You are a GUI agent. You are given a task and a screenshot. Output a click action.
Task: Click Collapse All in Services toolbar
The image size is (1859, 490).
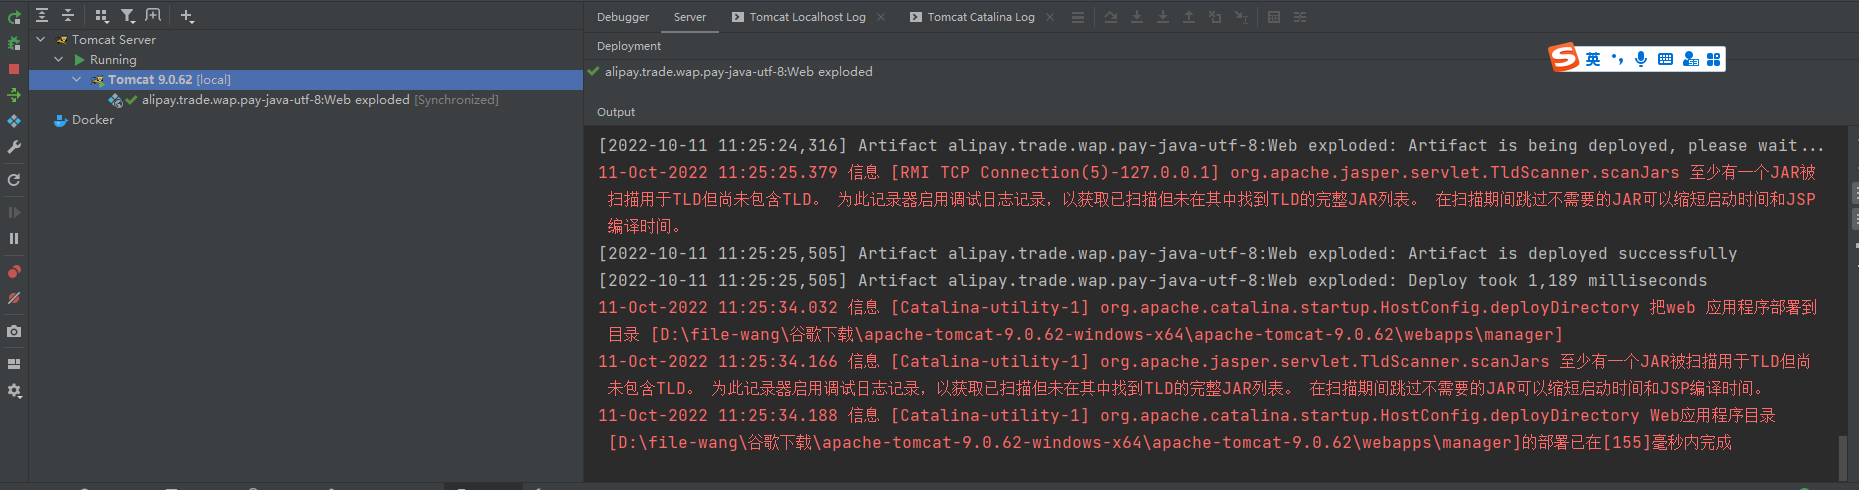point(68,15)
